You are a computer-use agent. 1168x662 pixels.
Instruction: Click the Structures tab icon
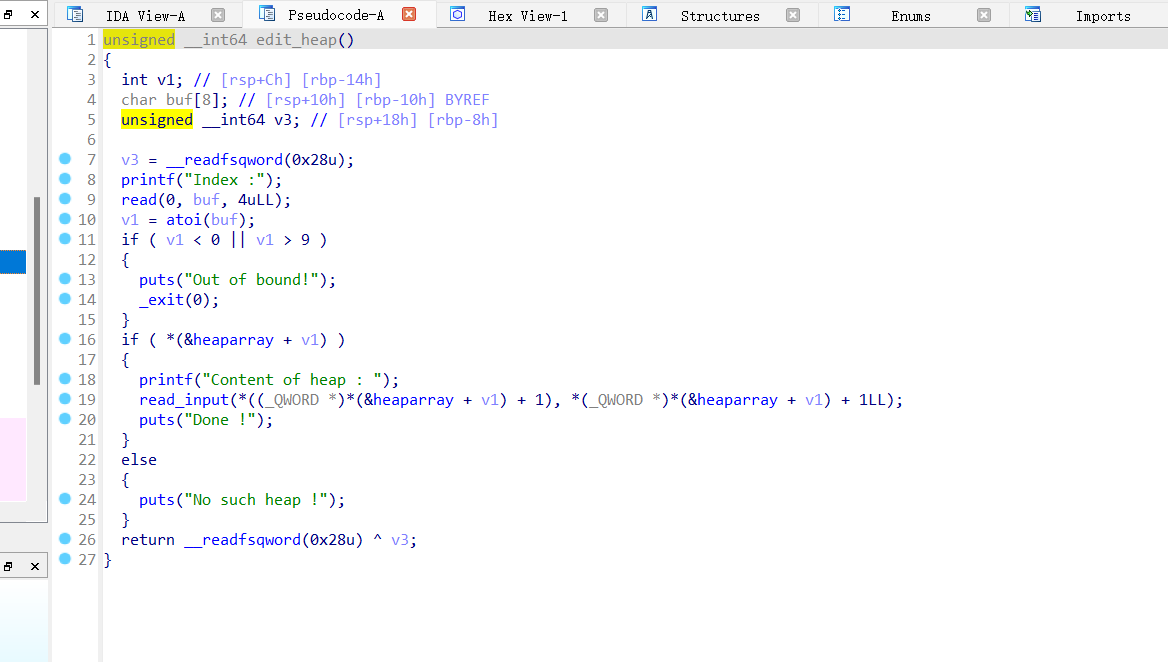[650, 14]
